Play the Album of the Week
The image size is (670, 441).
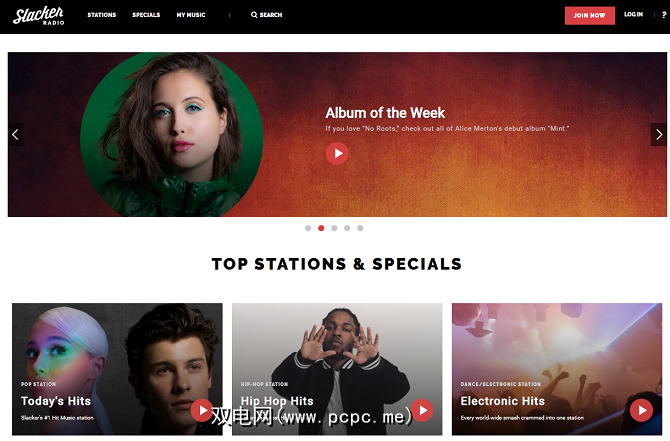coord(337,153)
